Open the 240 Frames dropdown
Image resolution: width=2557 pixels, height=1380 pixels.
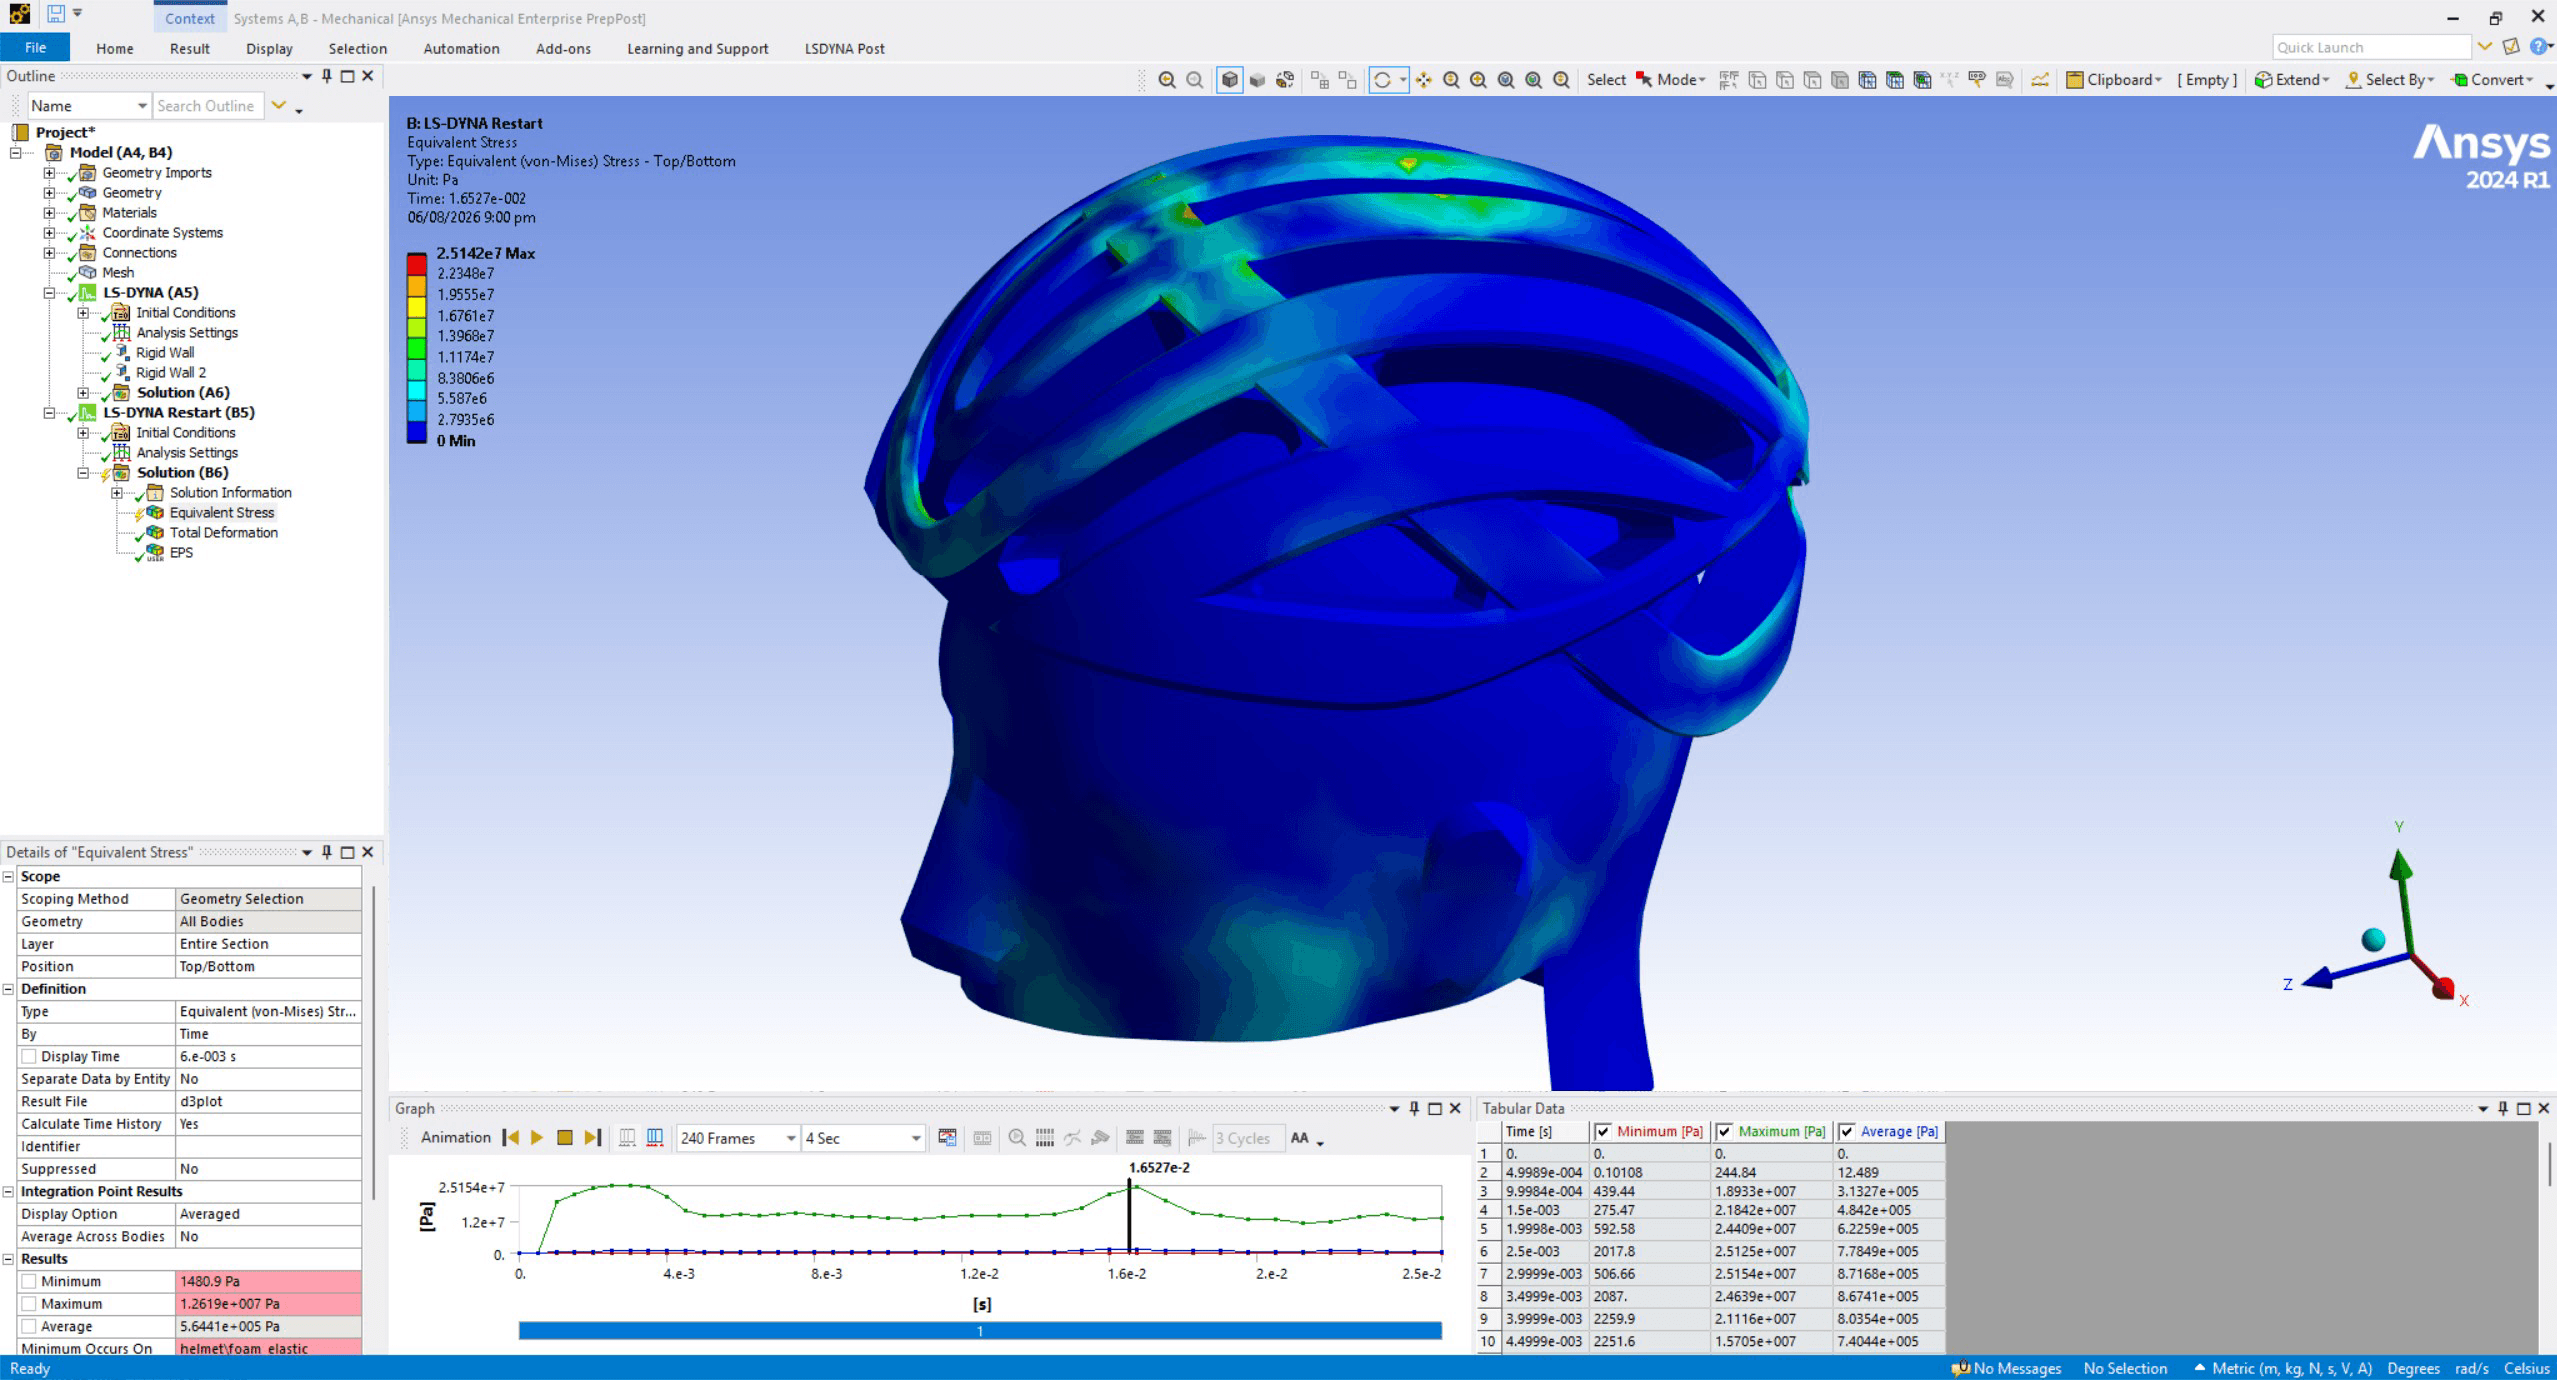pyautogui.click(x=790, y=1138)
